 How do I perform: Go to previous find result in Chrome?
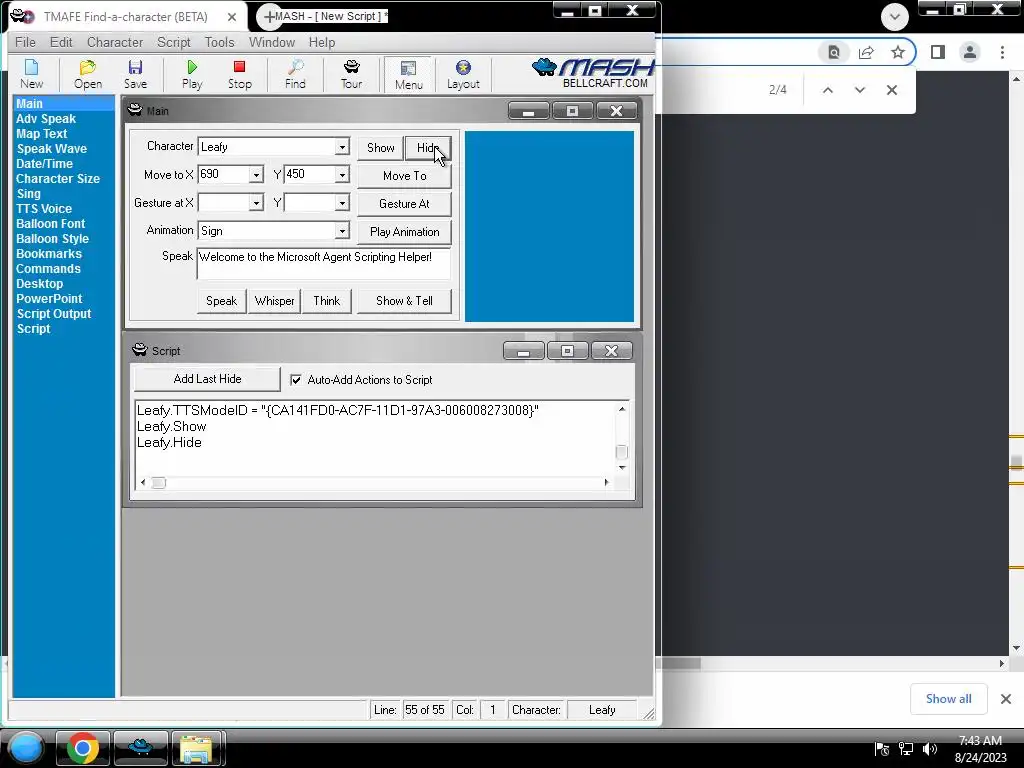pyautogui.click(x=827, y=90)
